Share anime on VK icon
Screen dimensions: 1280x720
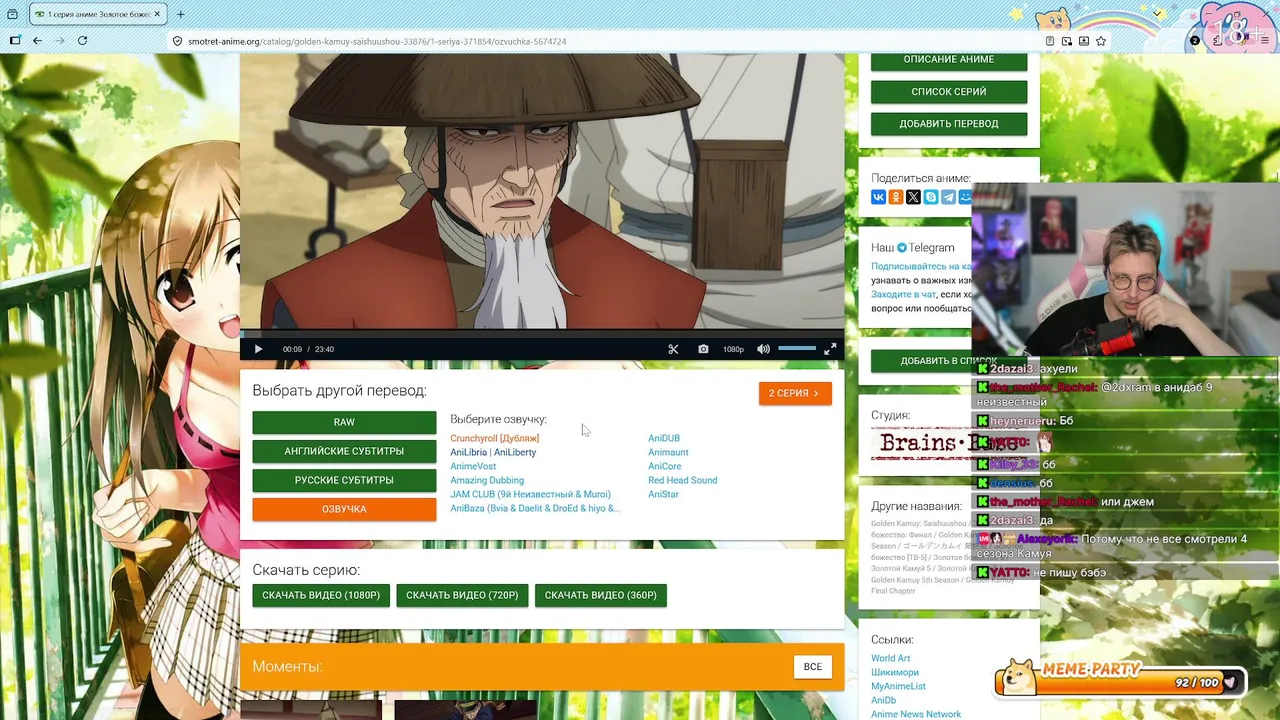point(878,197)
